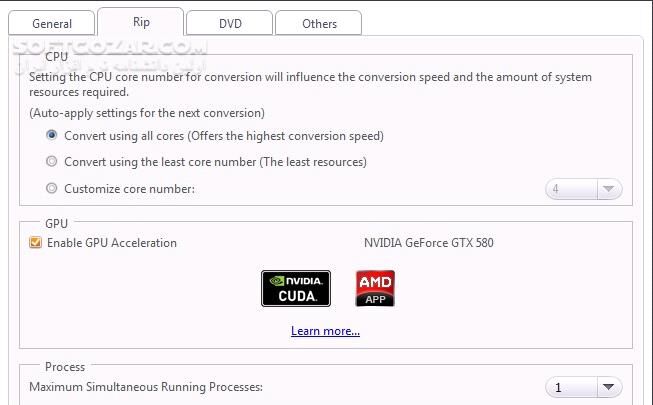This screenshot has width=653, height=405.
Task: Click the Maximum Simultaneous Running Processes label
Action: point(146,386)
